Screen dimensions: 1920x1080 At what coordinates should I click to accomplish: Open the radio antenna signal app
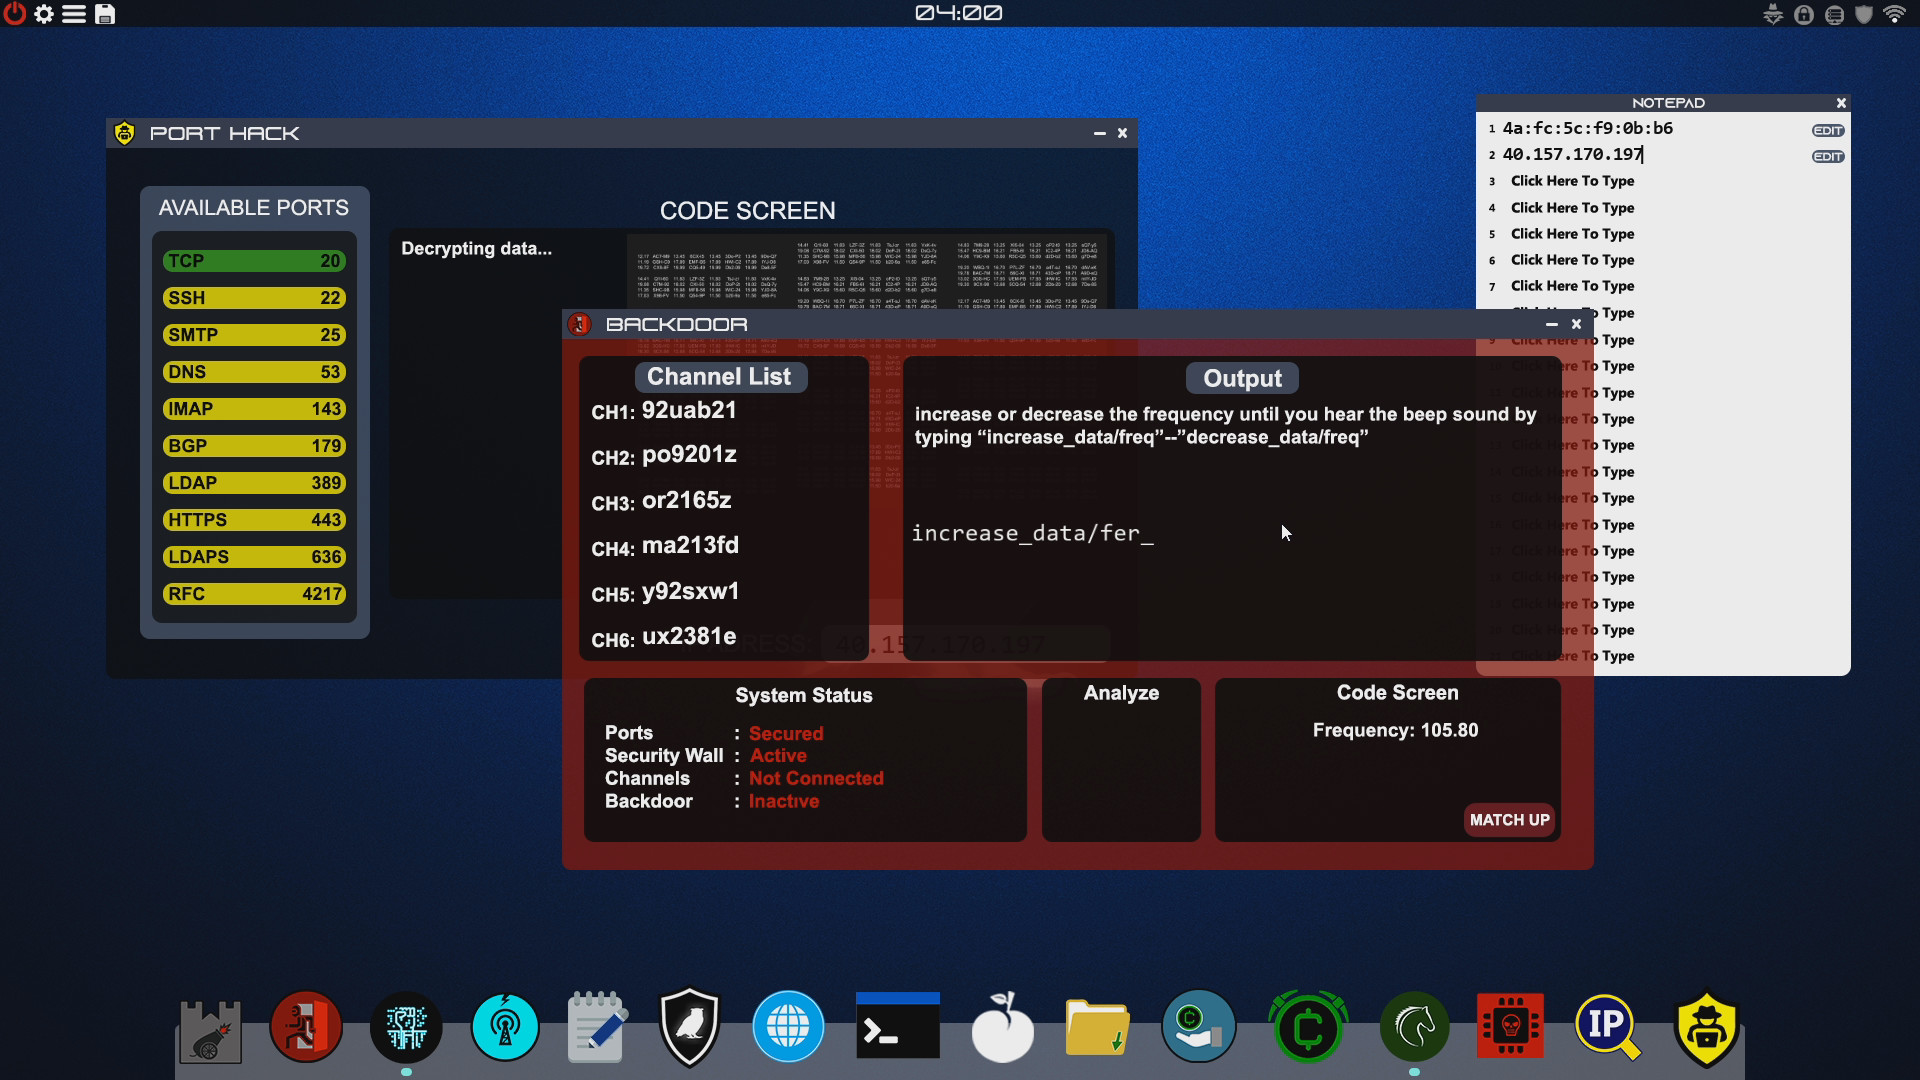506,1025
